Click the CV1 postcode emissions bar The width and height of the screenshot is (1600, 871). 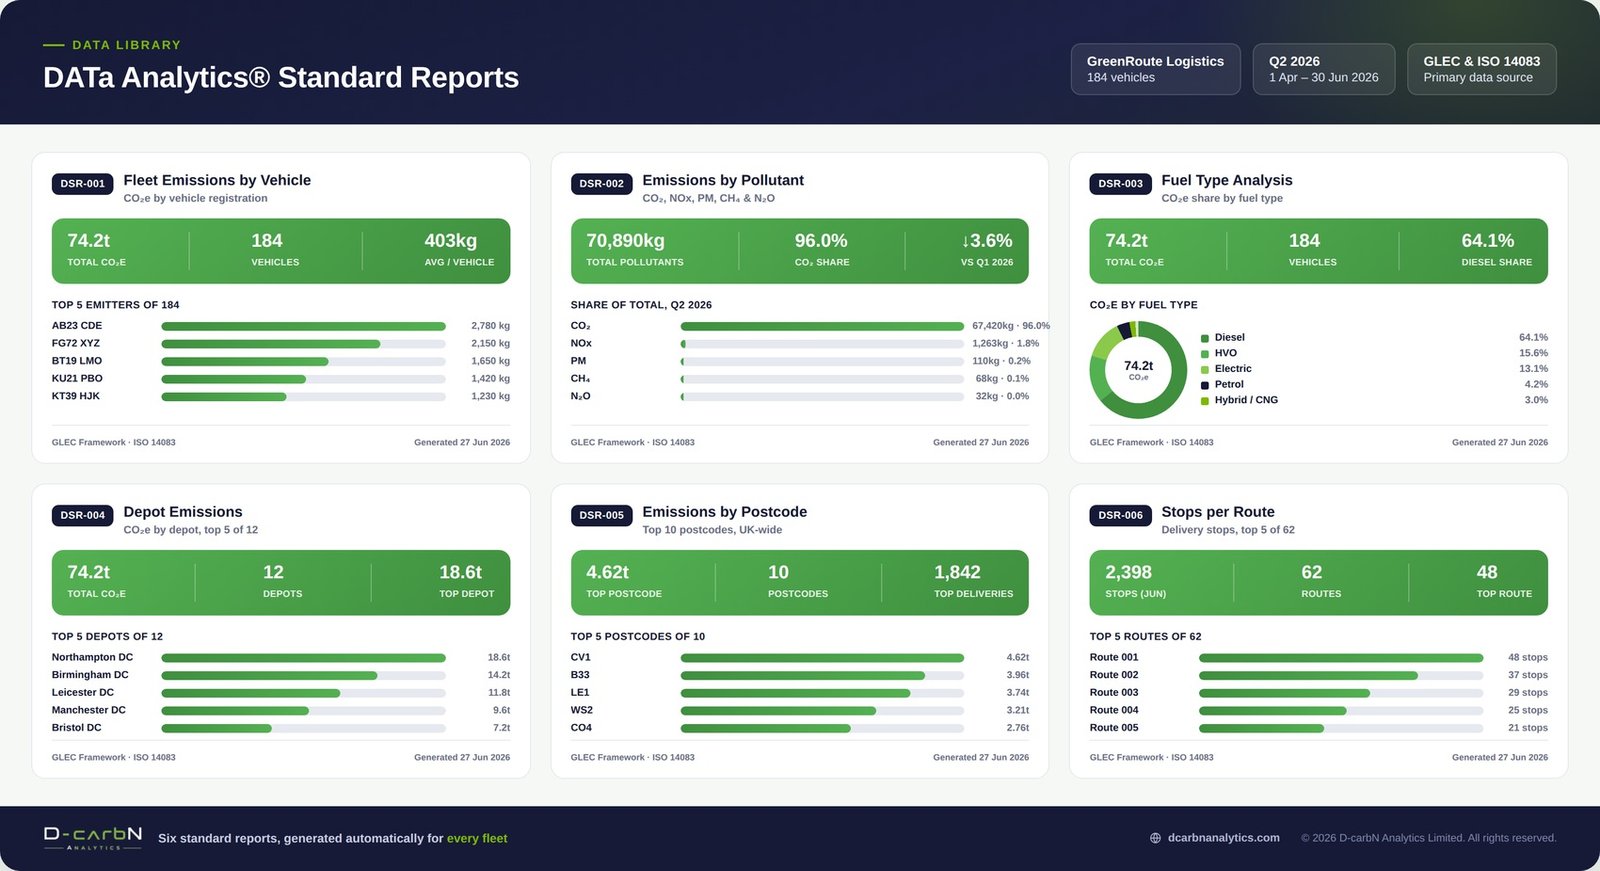point(822,658)
